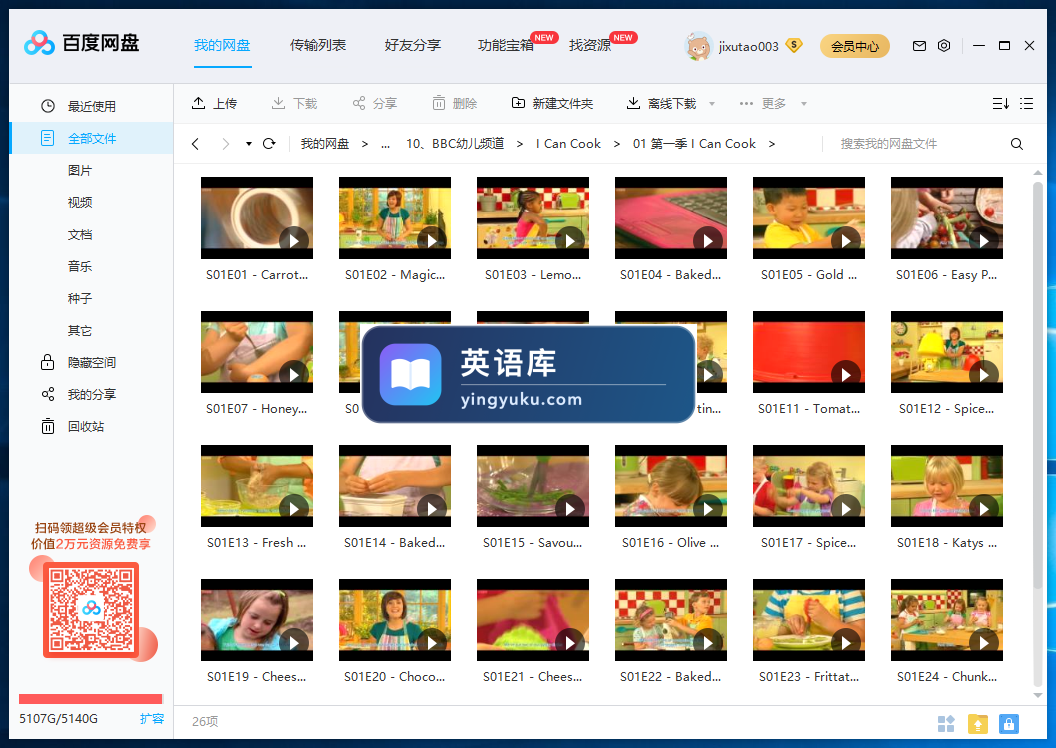
Task: Open the 更多 more options menu
Action: 762,103
